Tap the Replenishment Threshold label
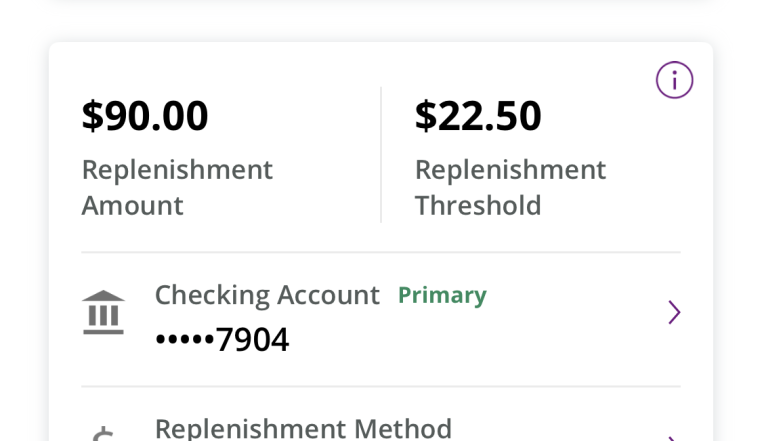The height and width of the screenshot is (441, 762). [510, 187]
